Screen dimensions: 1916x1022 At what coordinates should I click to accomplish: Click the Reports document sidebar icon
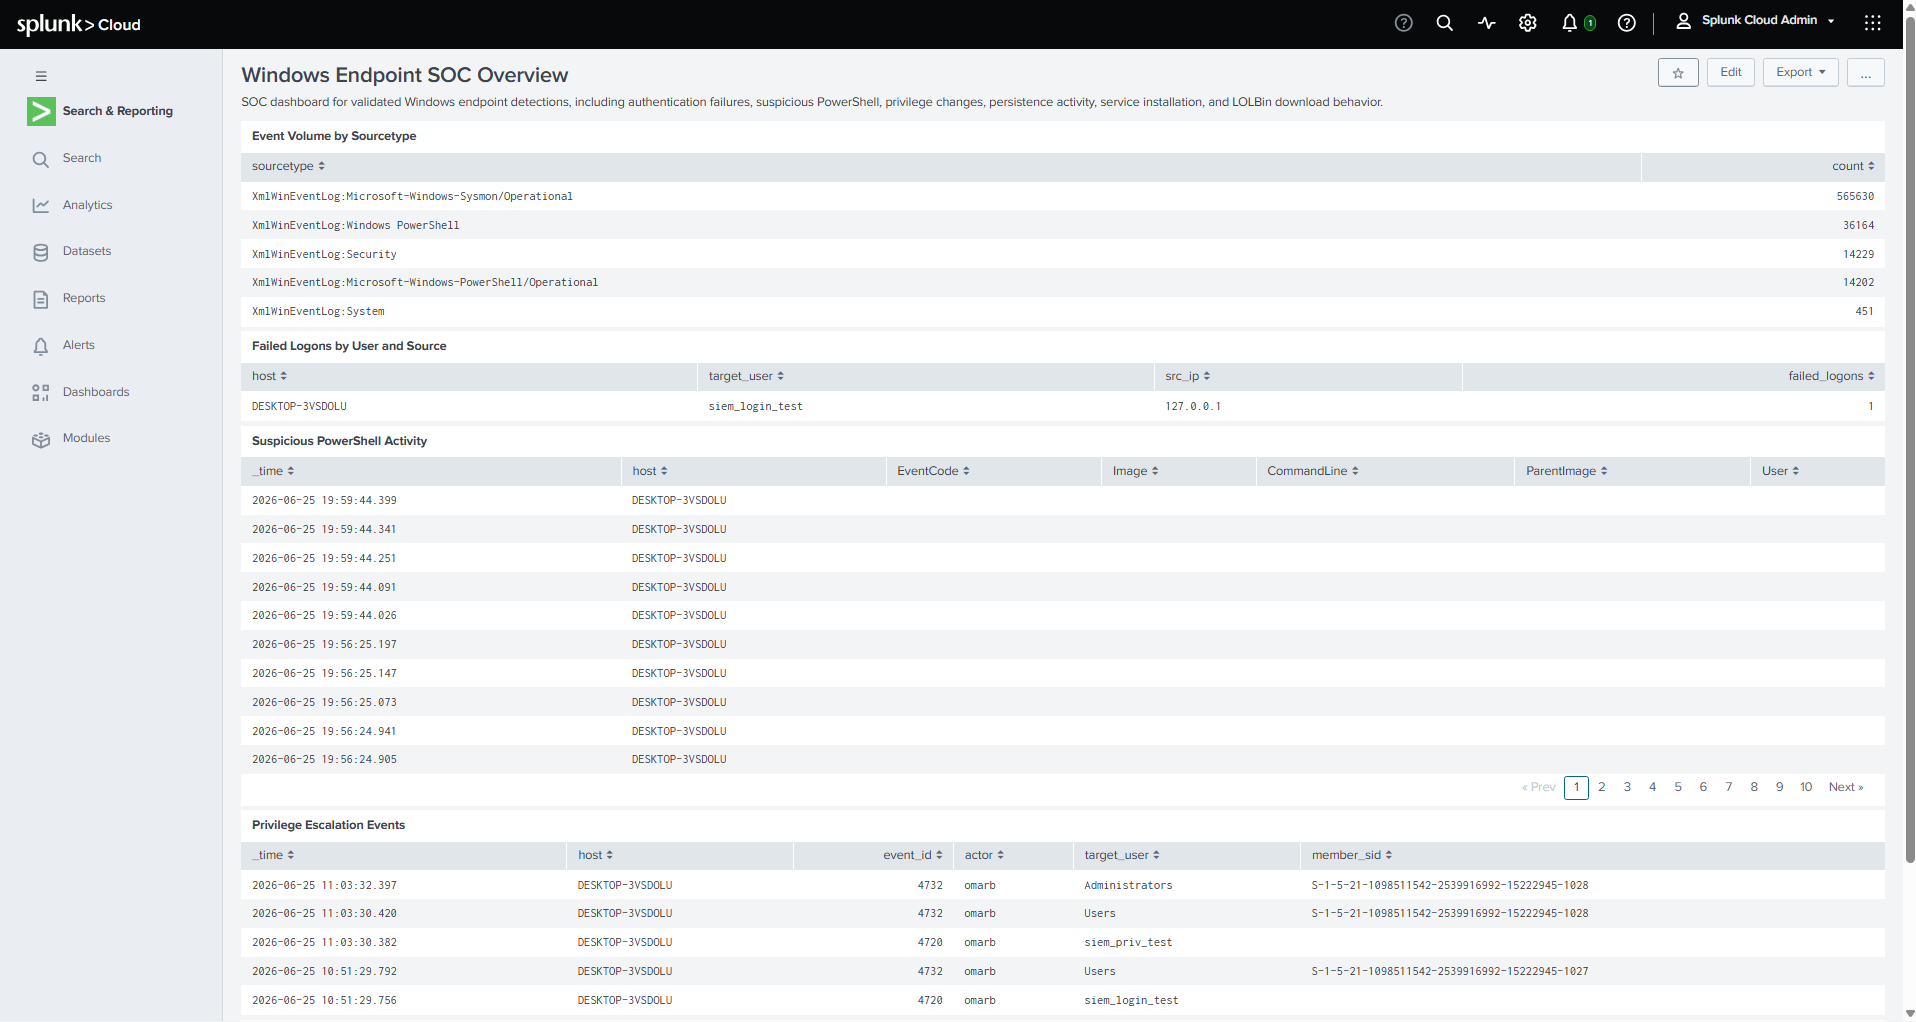tap(41, 299)
